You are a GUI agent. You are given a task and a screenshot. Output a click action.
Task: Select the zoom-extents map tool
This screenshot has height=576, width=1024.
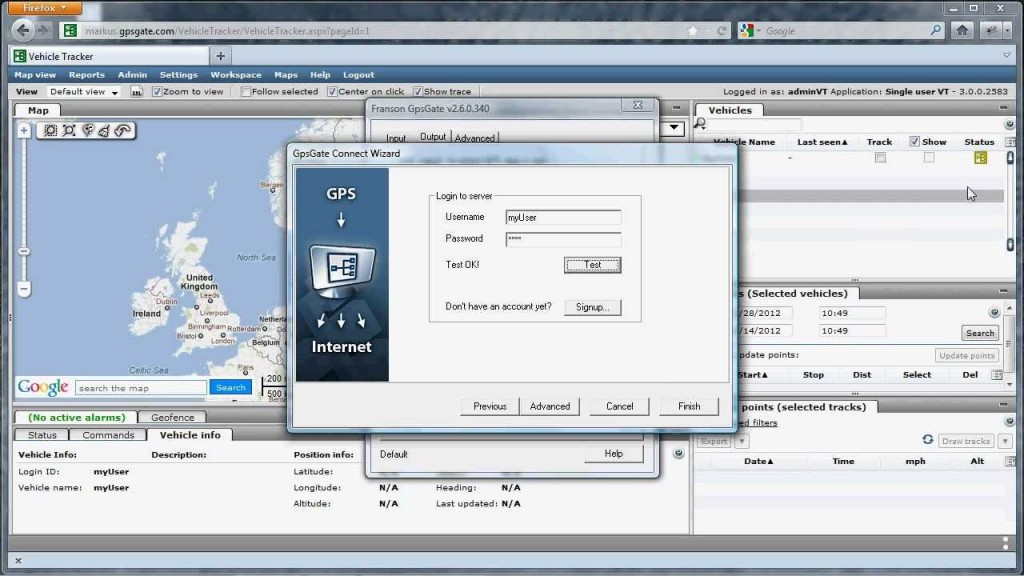click(x=69, y=131)
